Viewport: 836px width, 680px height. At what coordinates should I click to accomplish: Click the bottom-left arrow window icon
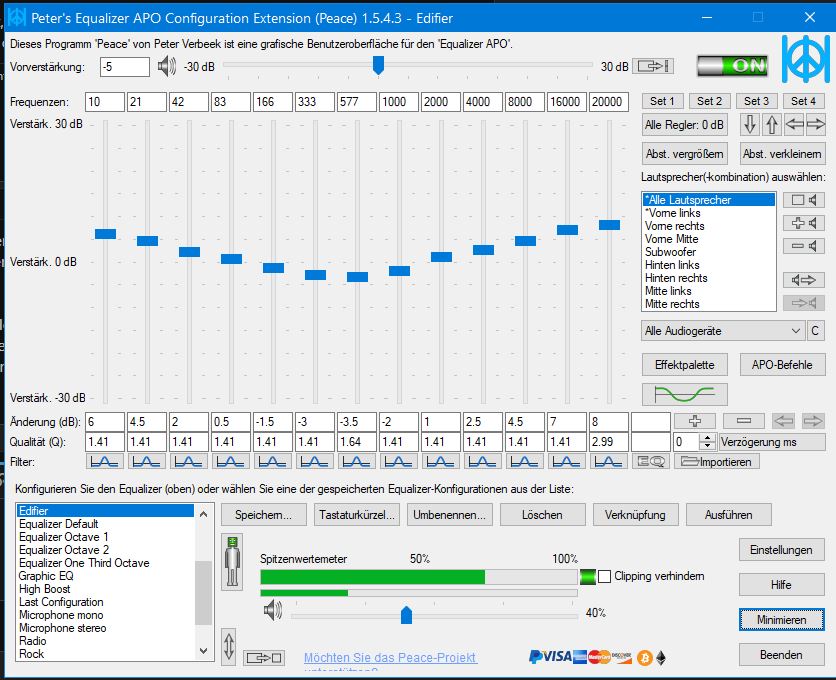[263, 658]
